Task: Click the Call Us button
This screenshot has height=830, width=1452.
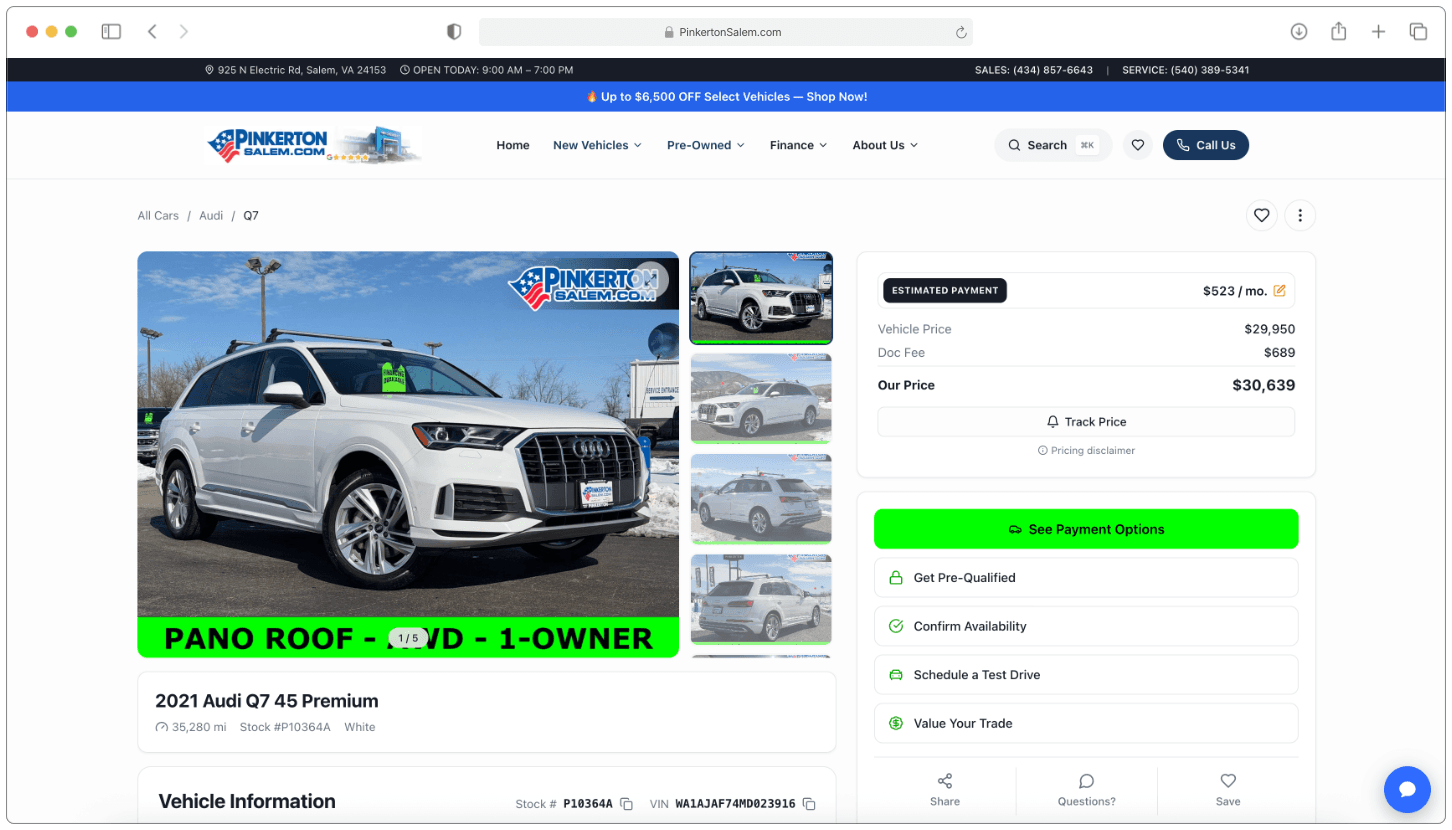Action: 1206,145
